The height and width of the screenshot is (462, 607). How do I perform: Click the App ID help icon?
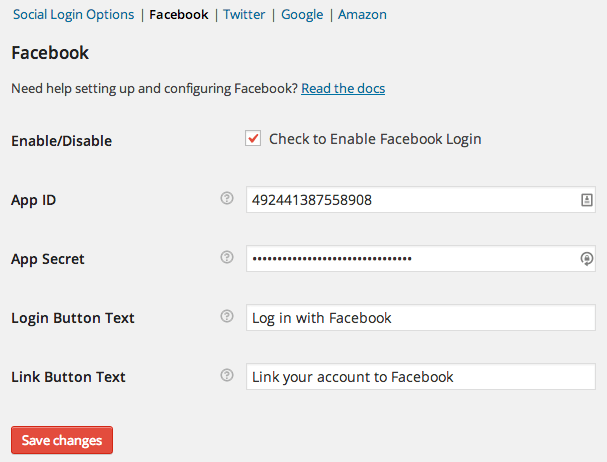(226, 199)
